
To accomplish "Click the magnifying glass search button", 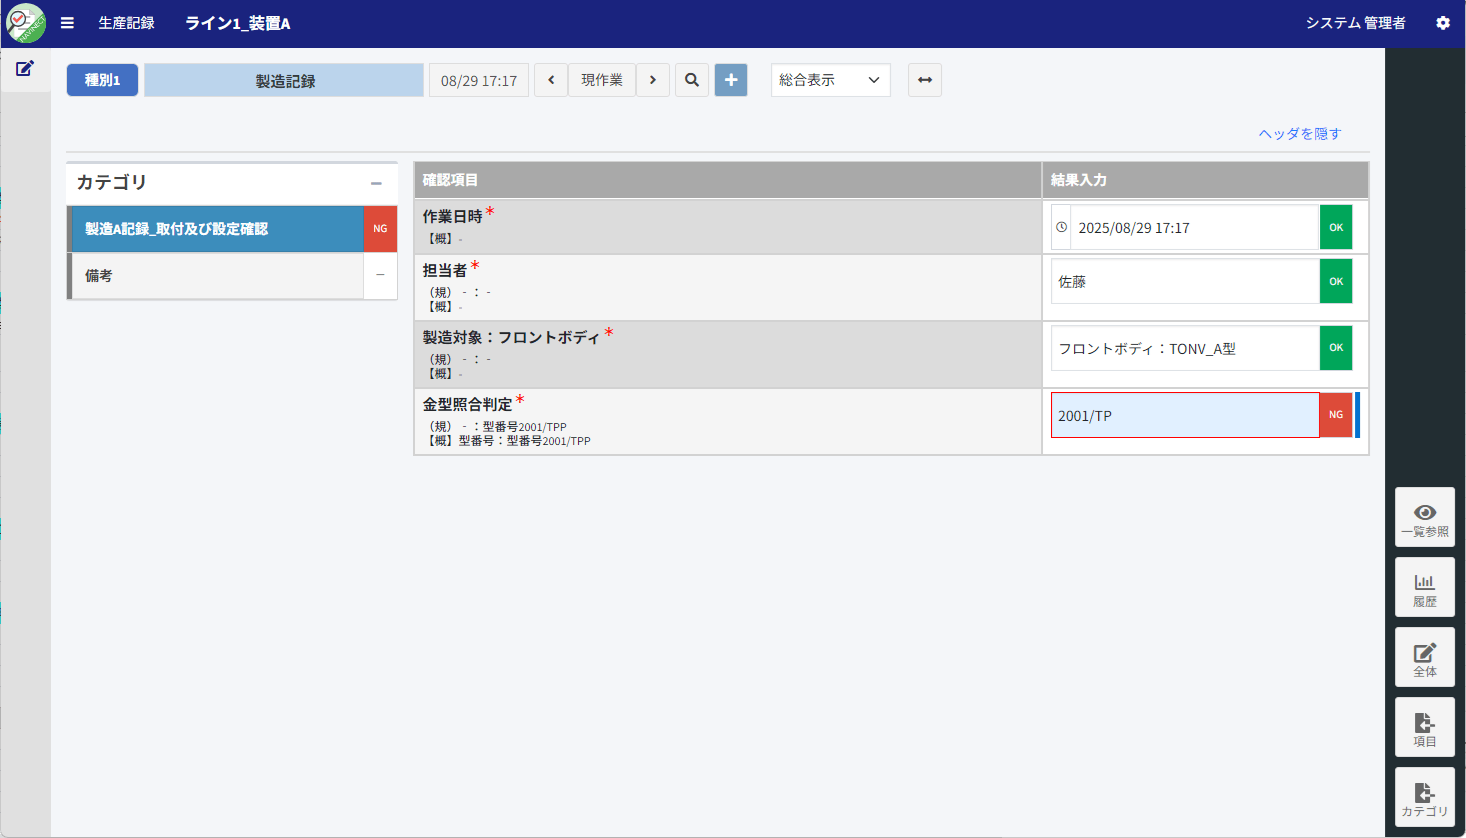I will click(691, 80).
